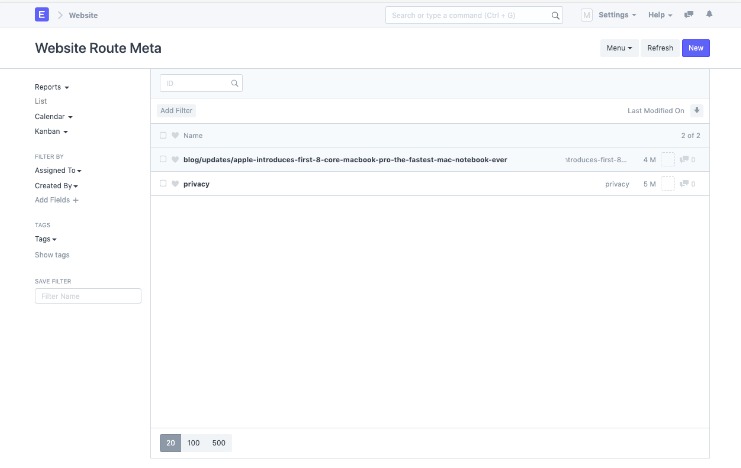
Task: Open the Help dropdown
Action: pyautogui.click(x=660, y=15)
